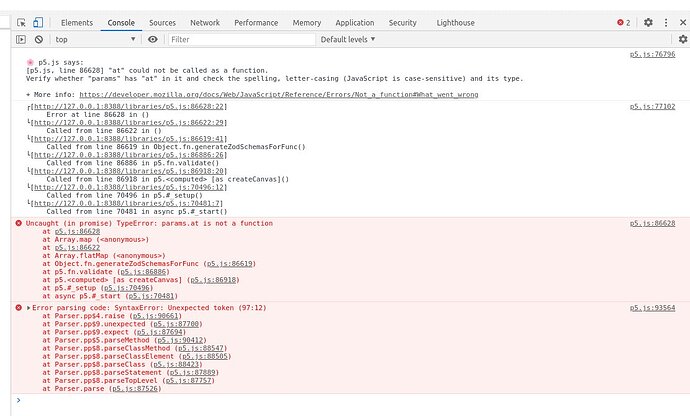Open stack link p5.js:70496:12
690x416 pixels.
129,187
